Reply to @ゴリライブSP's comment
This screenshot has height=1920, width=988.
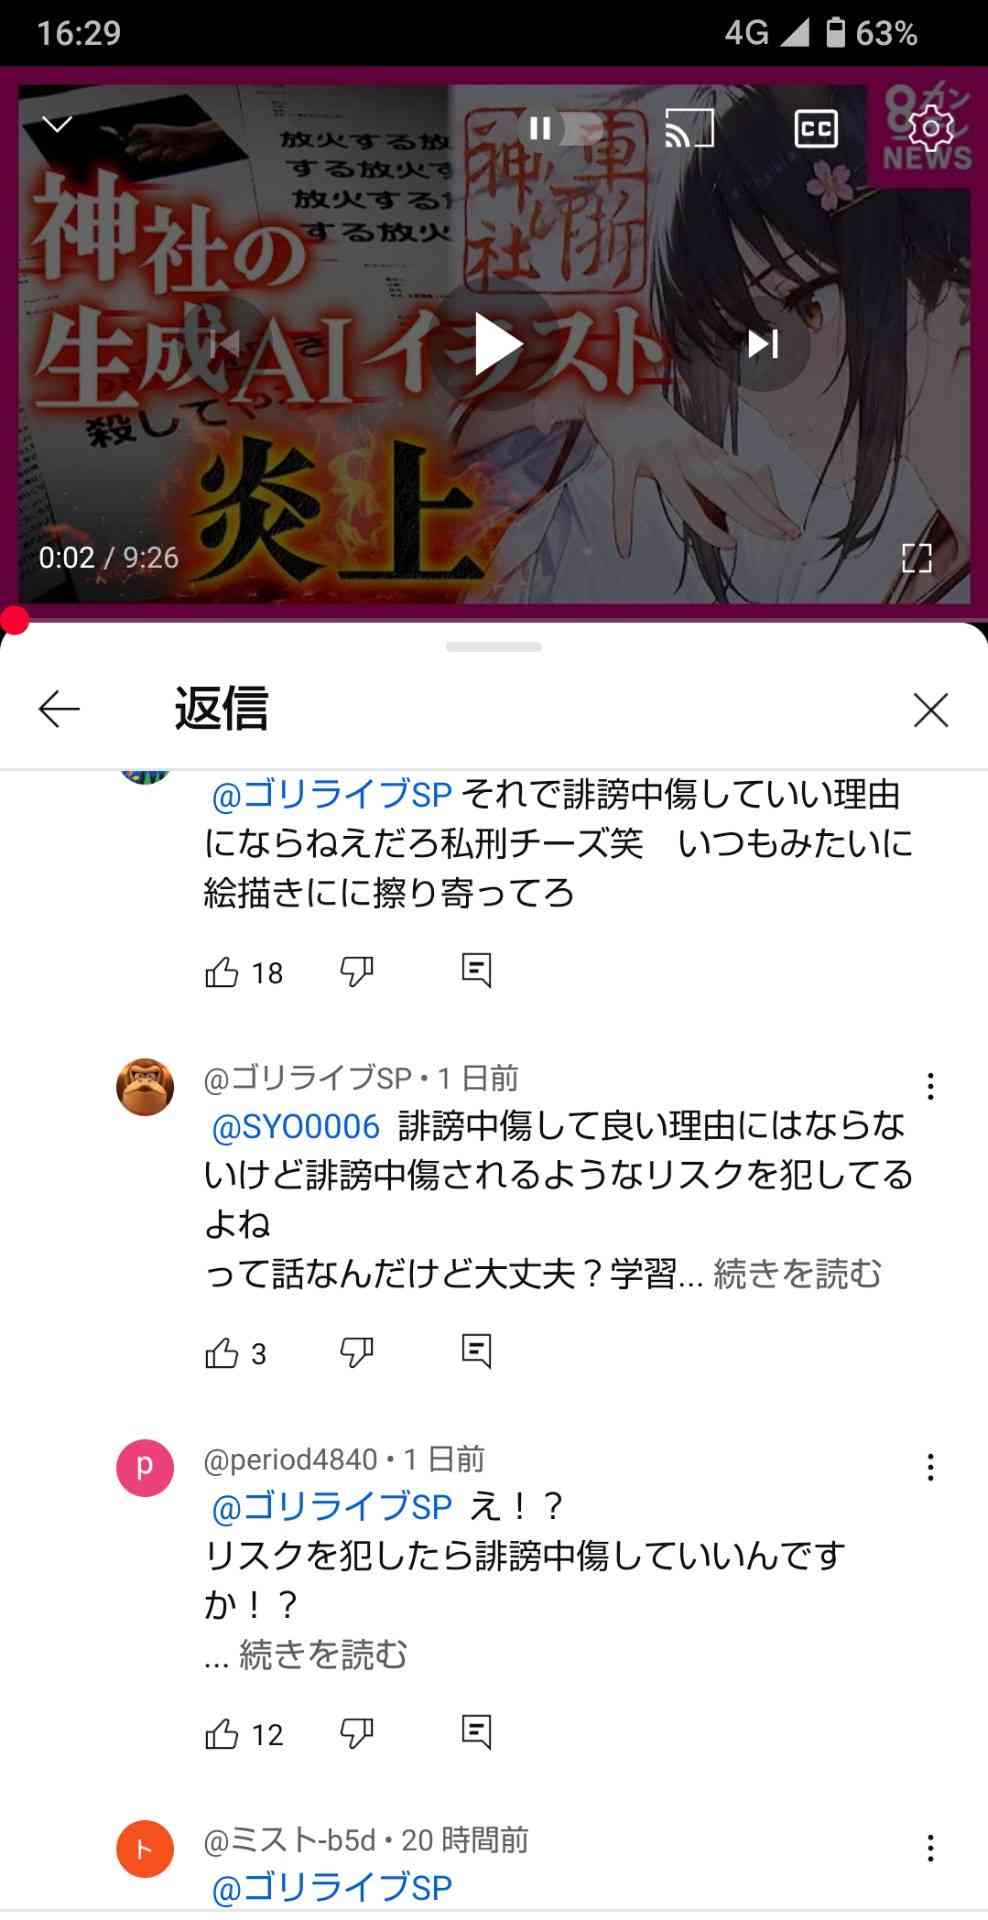click(476, 1352)
